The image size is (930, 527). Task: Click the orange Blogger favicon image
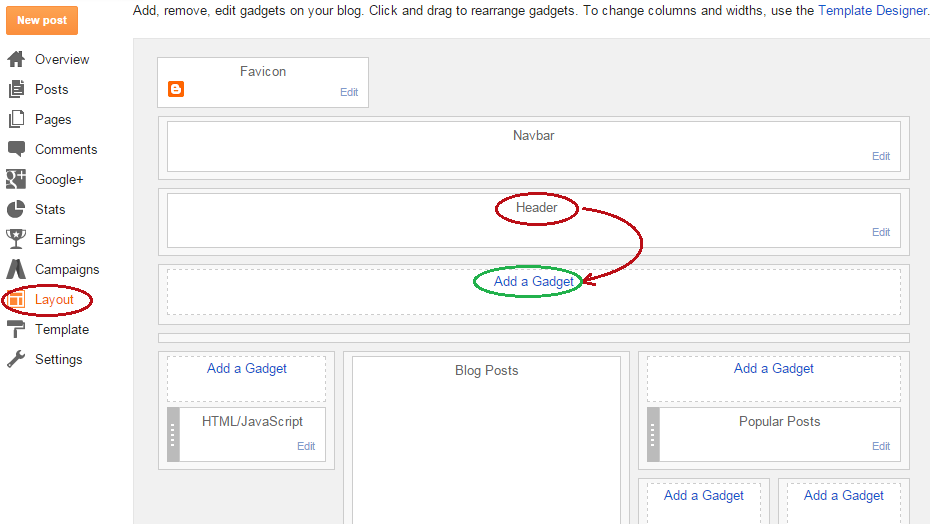point(176,89)
